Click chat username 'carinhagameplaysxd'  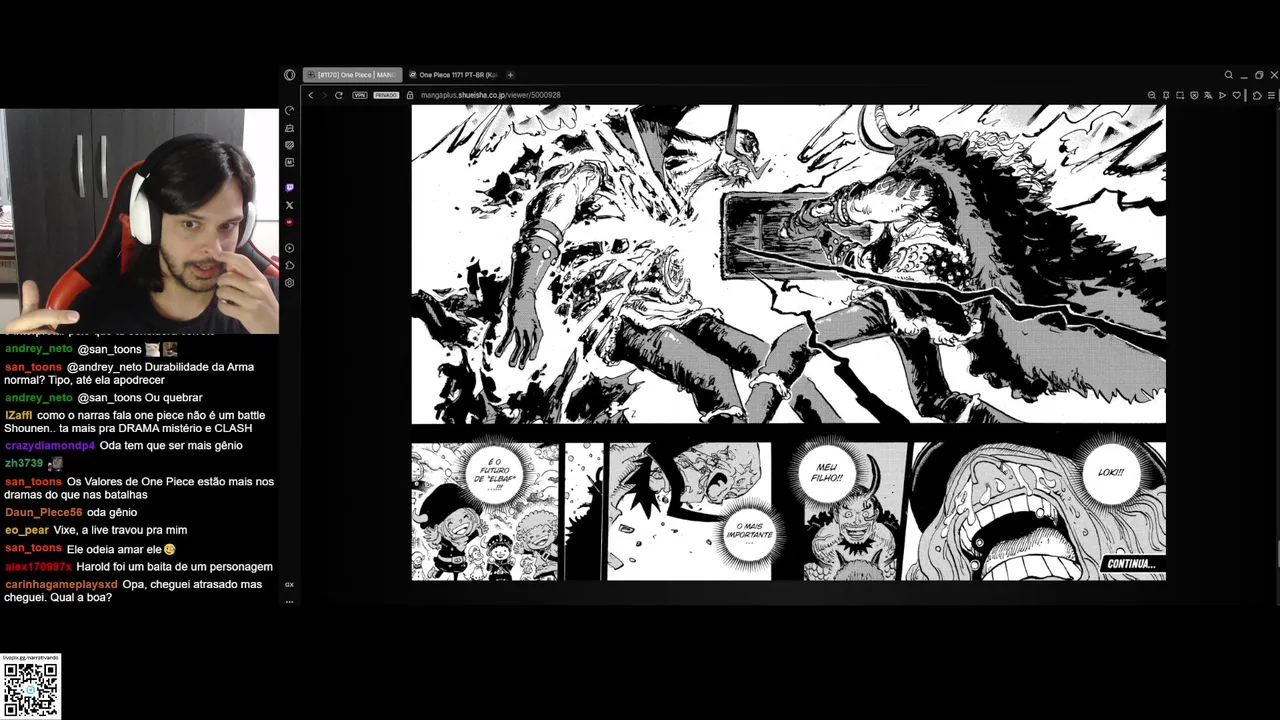[x=61, y=584]
